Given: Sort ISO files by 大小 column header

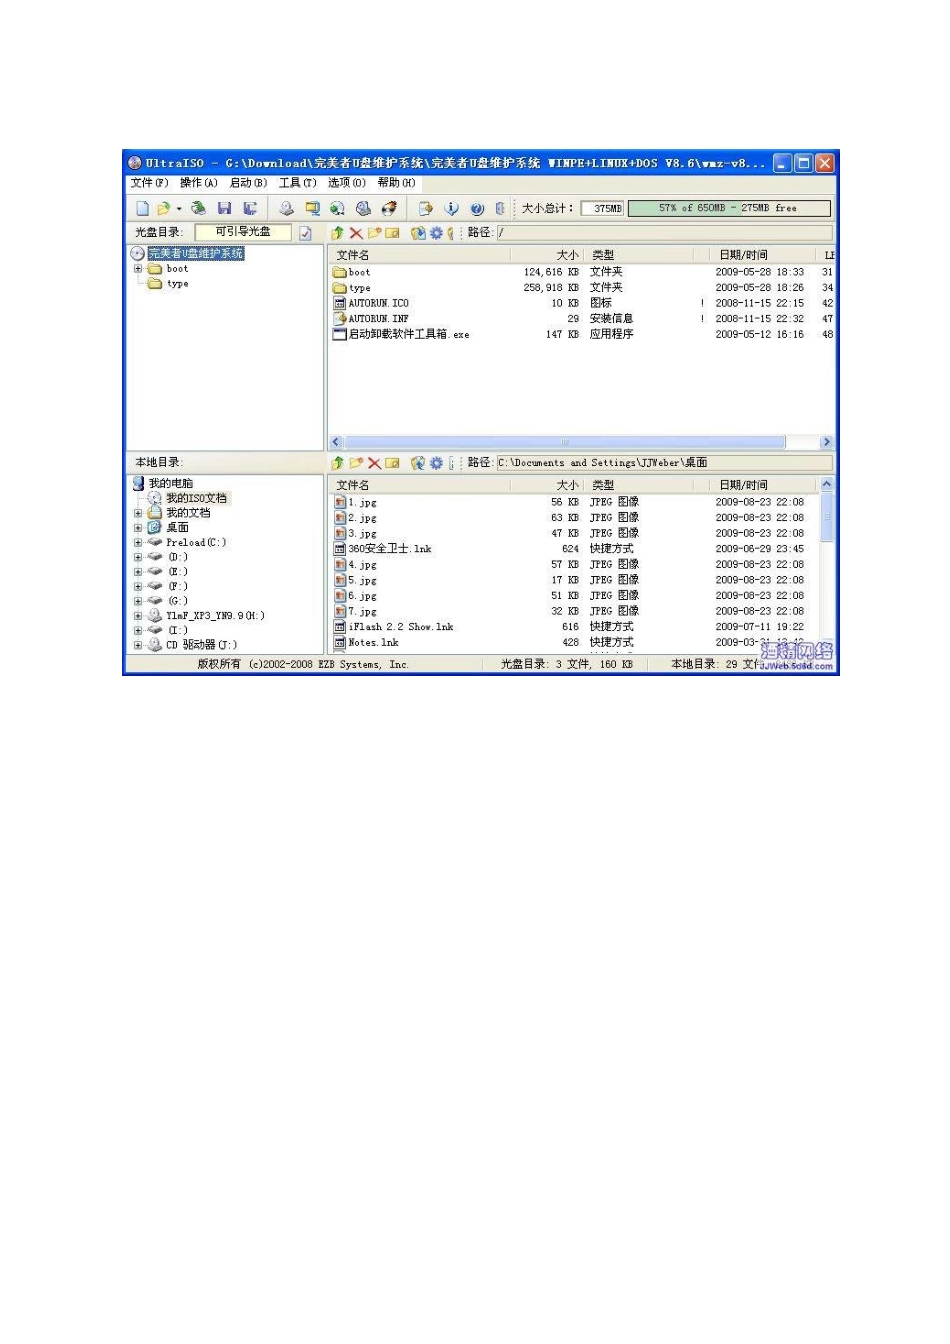Looking at the screenshot, I should [x=548, y=255].
